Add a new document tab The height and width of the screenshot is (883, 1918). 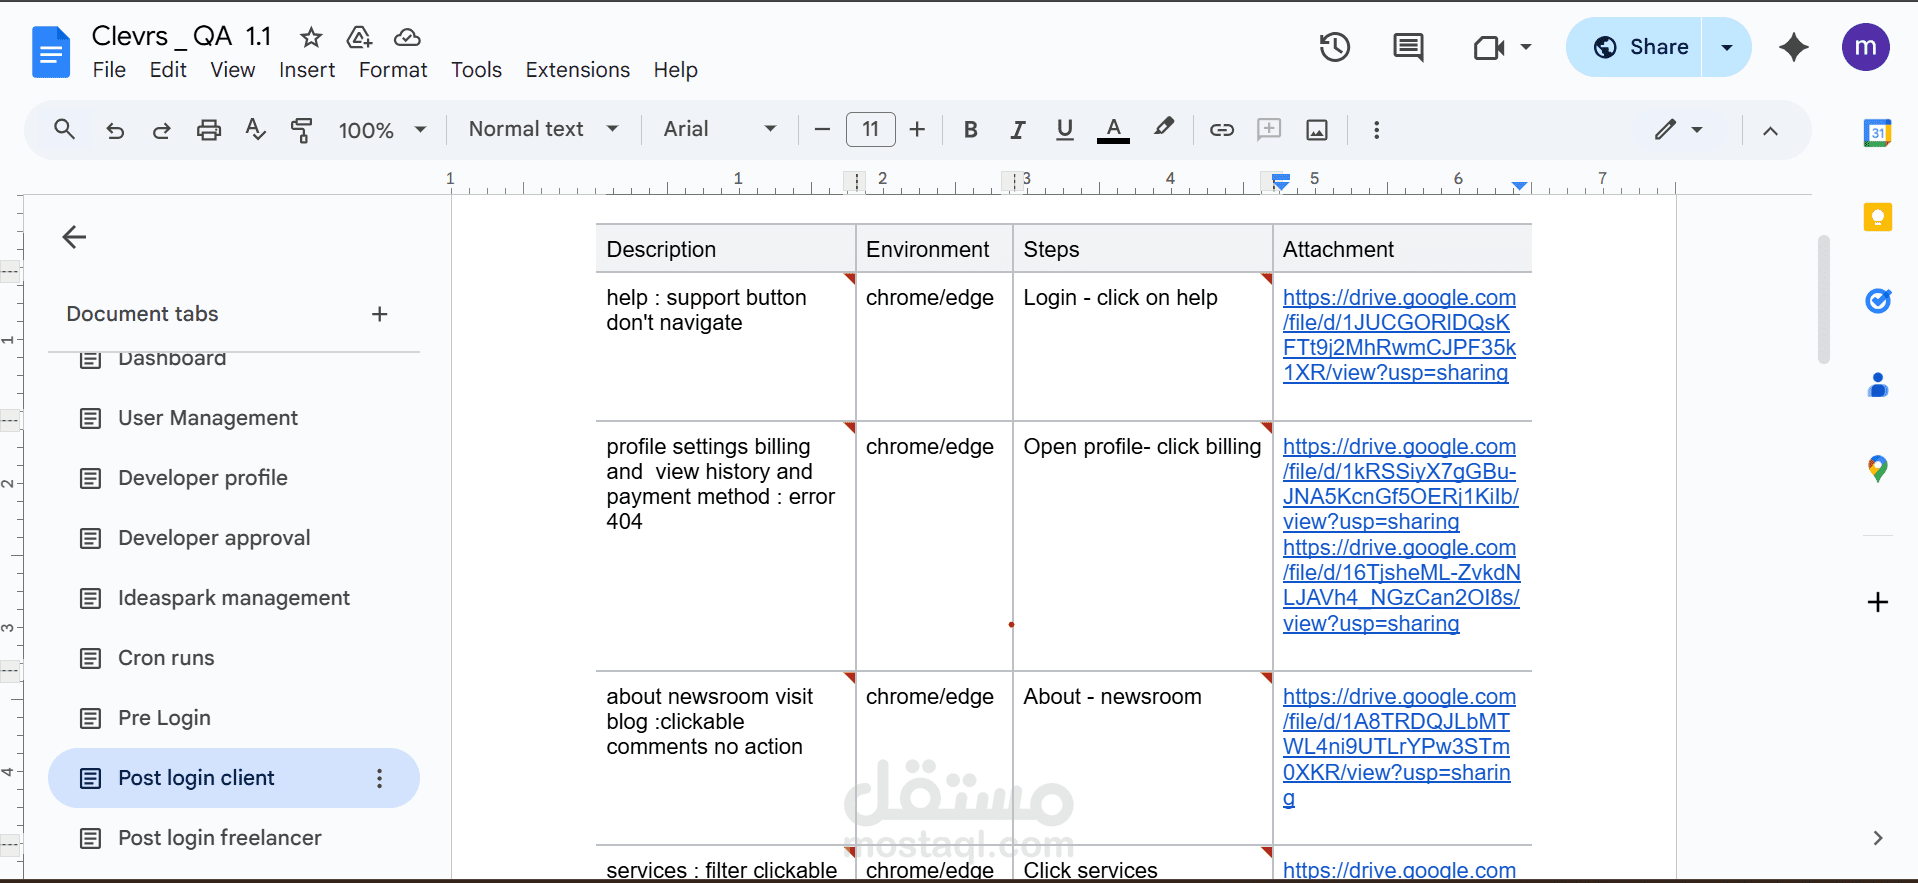pos(379,314)
